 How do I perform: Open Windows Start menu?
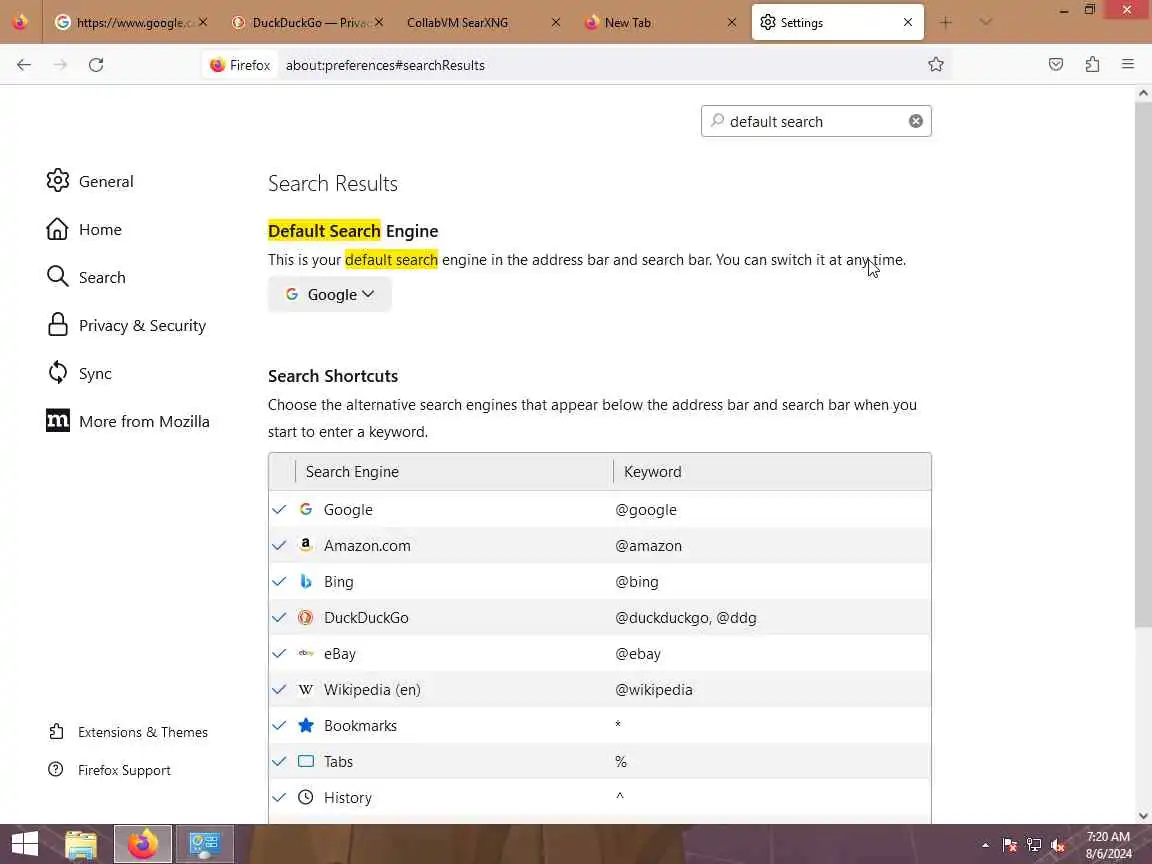point(24,843)
